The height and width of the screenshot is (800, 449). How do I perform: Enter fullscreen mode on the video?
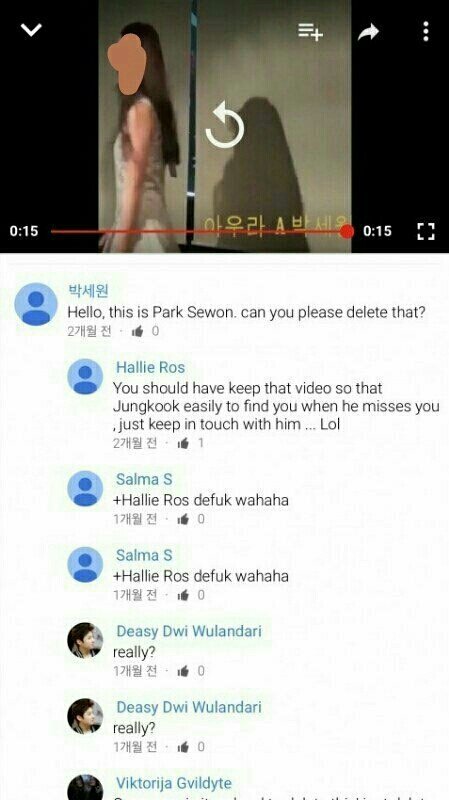click(426, 231)
